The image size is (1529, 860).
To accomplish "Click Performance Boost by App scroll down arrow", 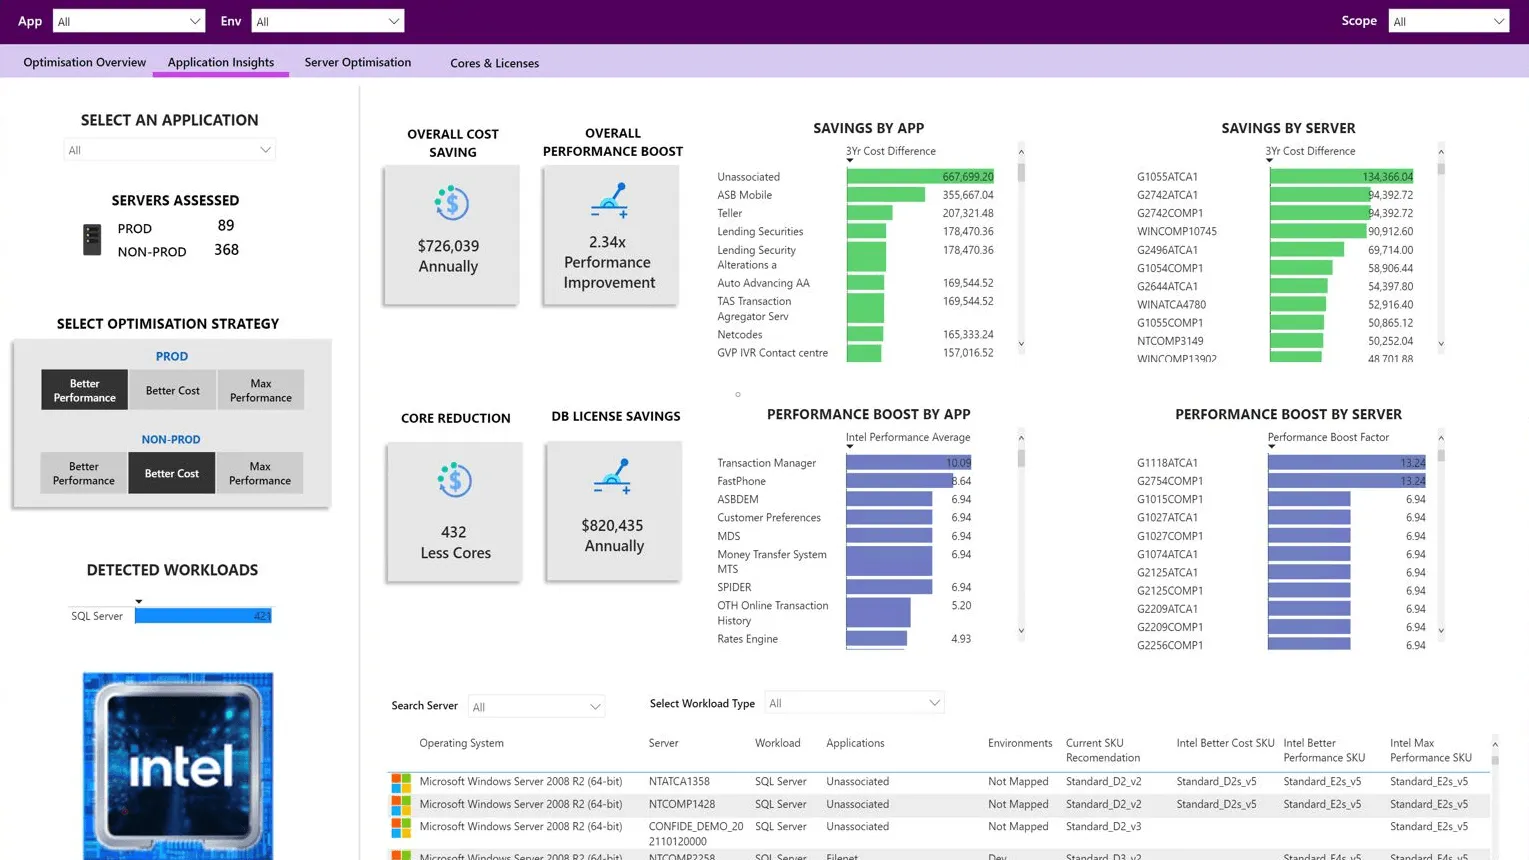I will click(x=1021, y=631).
